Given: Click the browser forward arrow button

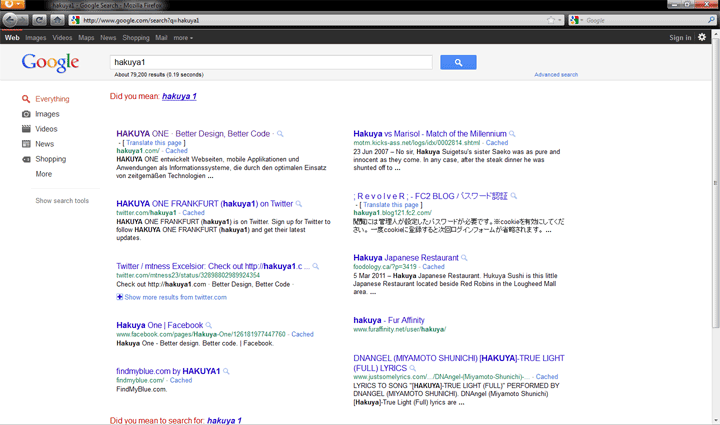Looking at the screenshot, I should 23,20.
